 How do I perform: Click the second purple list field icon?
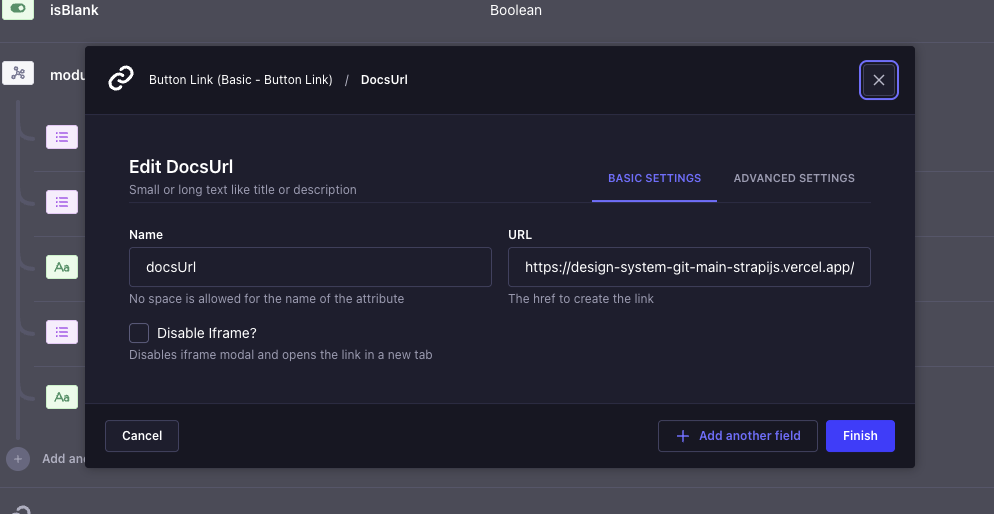62,202
